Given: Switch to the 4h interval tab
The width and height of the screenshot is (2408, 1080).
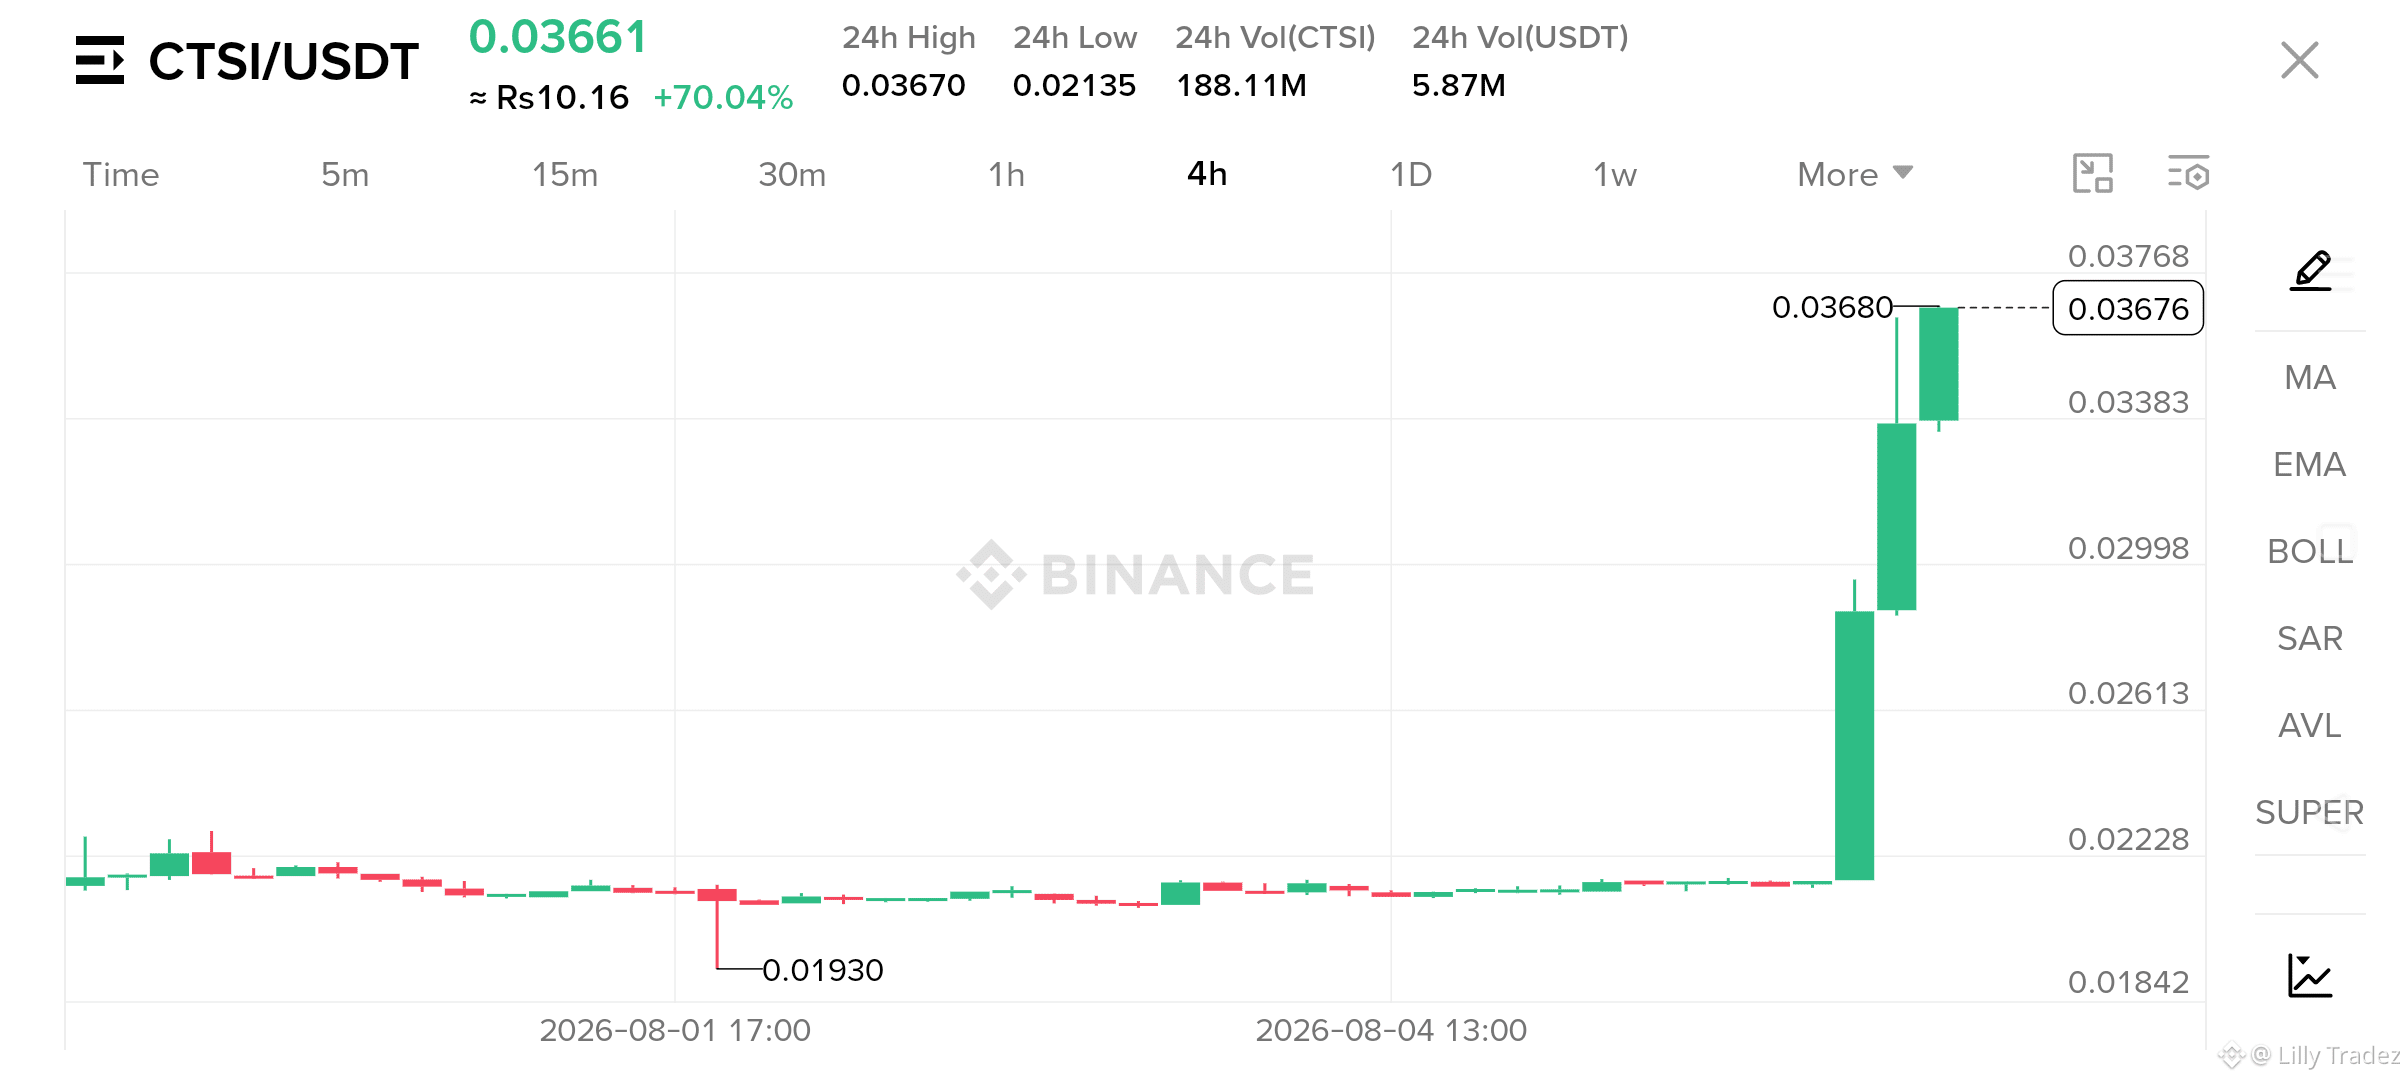Looking at the screenshot, I should point(1207,174).
